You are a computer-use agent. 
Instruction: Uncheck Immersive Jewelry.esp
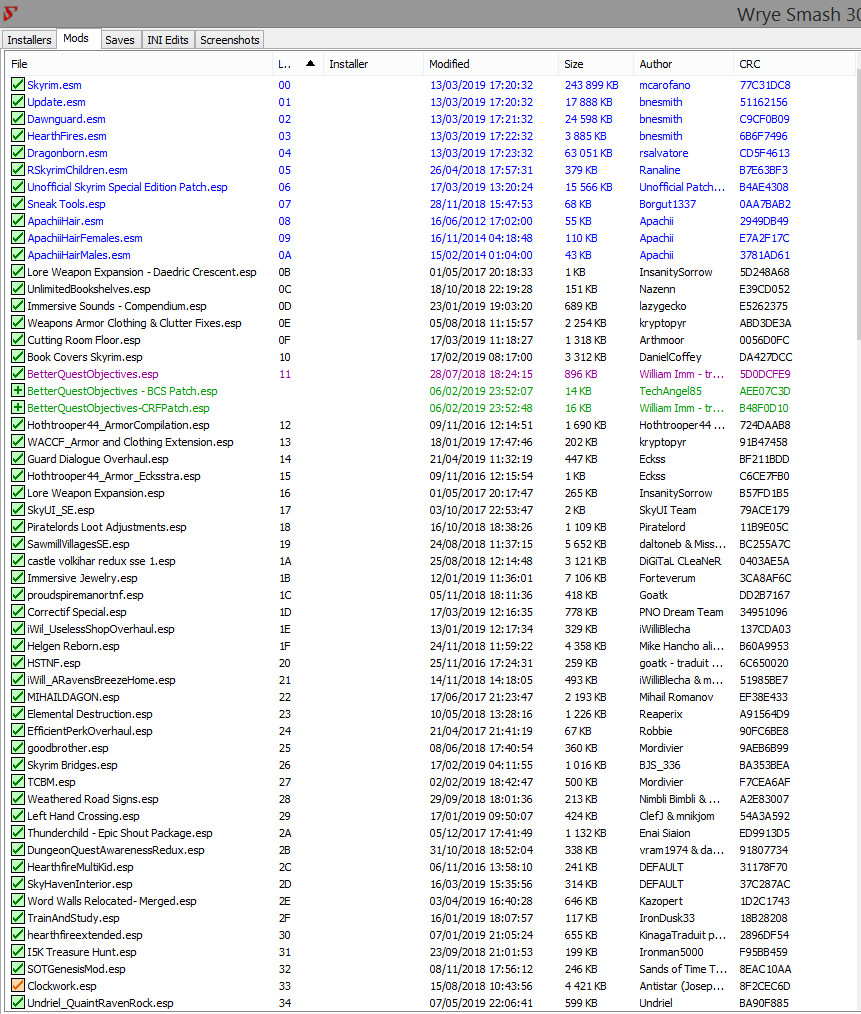pos(17,578)
